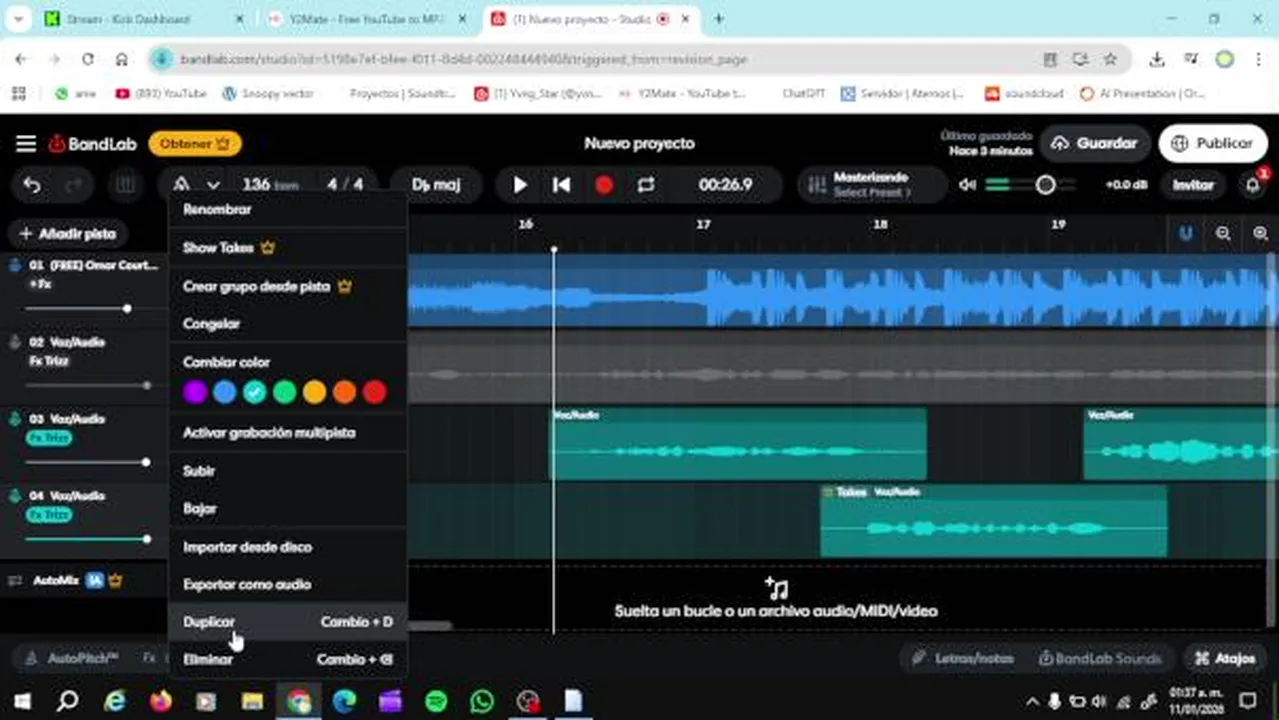Open the BandLab hamburger menu
Image resolution: width=1279 pixels, height=720 pixels.
click(x=26, y=143)
